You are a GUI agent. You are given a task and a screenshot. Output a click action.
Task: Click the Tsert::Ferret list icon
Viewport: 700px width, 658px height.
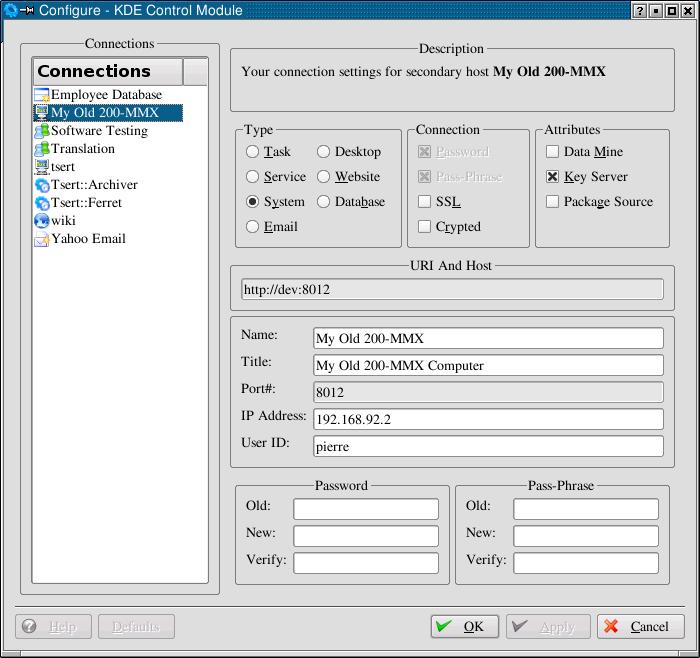pos(41,203)
